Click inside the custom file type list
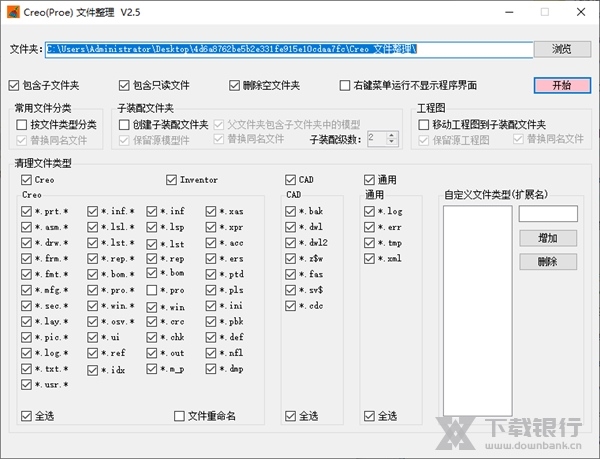The height and width of the screenshot is (459, 600). (x=478, y=311)
